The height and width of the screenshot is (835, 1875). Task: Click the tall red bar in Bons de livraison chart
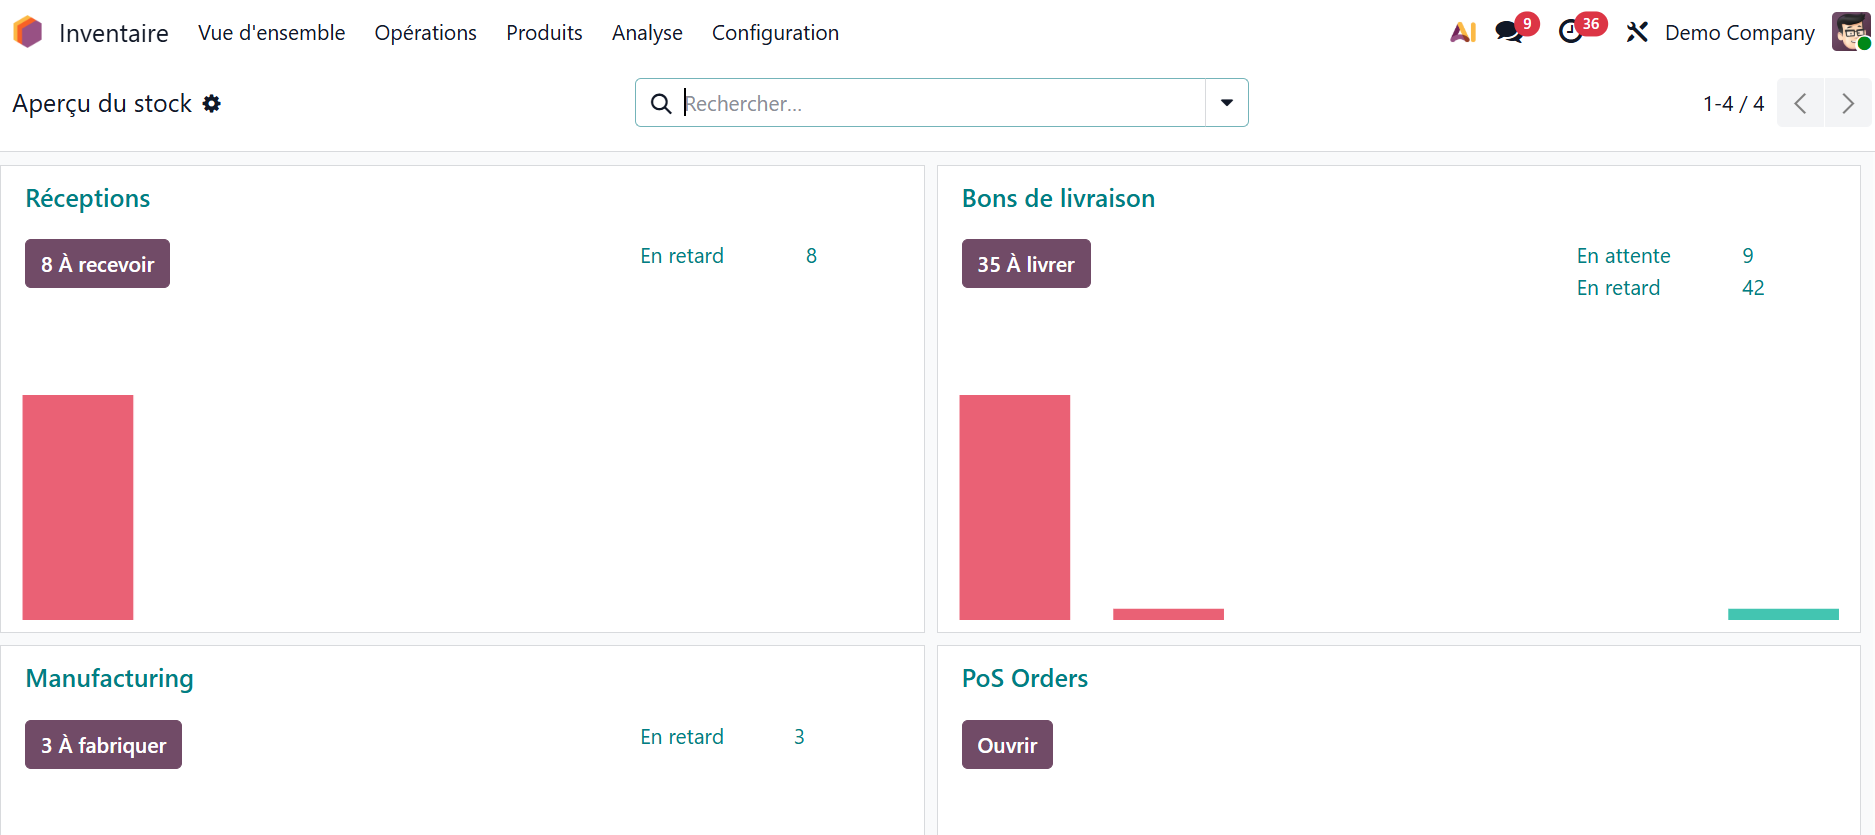(1015, 507)
